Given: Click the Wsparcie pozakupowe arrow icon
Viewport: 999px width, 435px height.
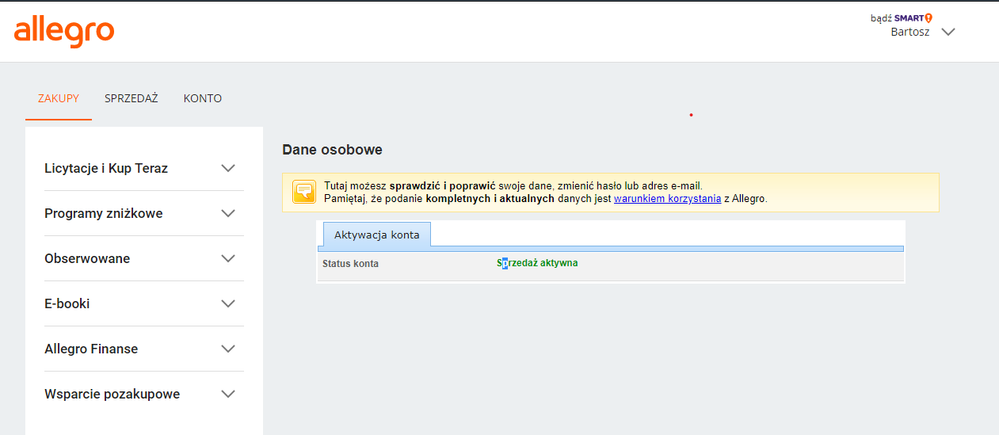Looking at the screenshot, I should [228, 394].
